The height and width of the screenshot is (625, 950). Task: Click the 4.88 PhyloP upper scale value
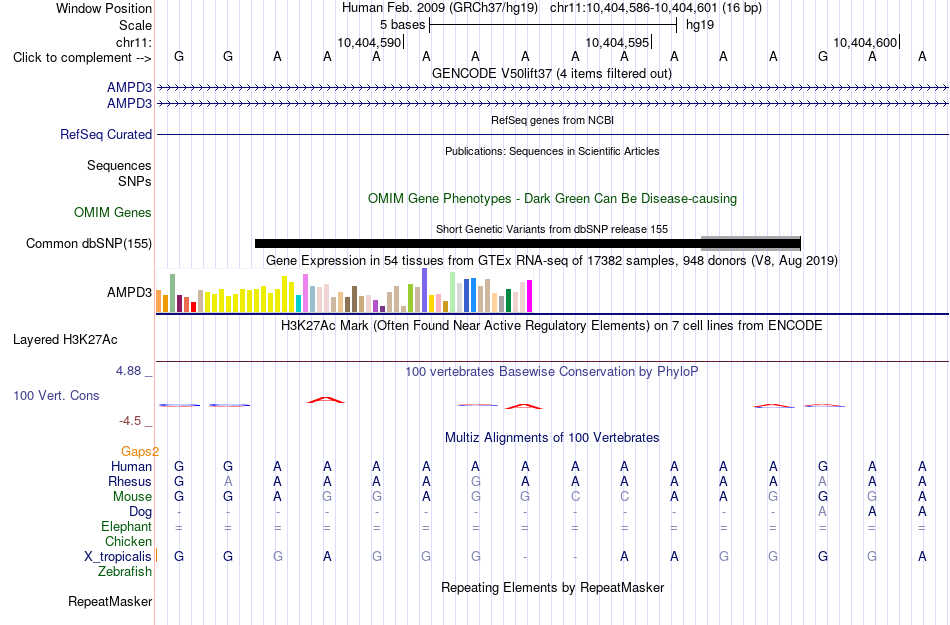[x=128, y=371]
